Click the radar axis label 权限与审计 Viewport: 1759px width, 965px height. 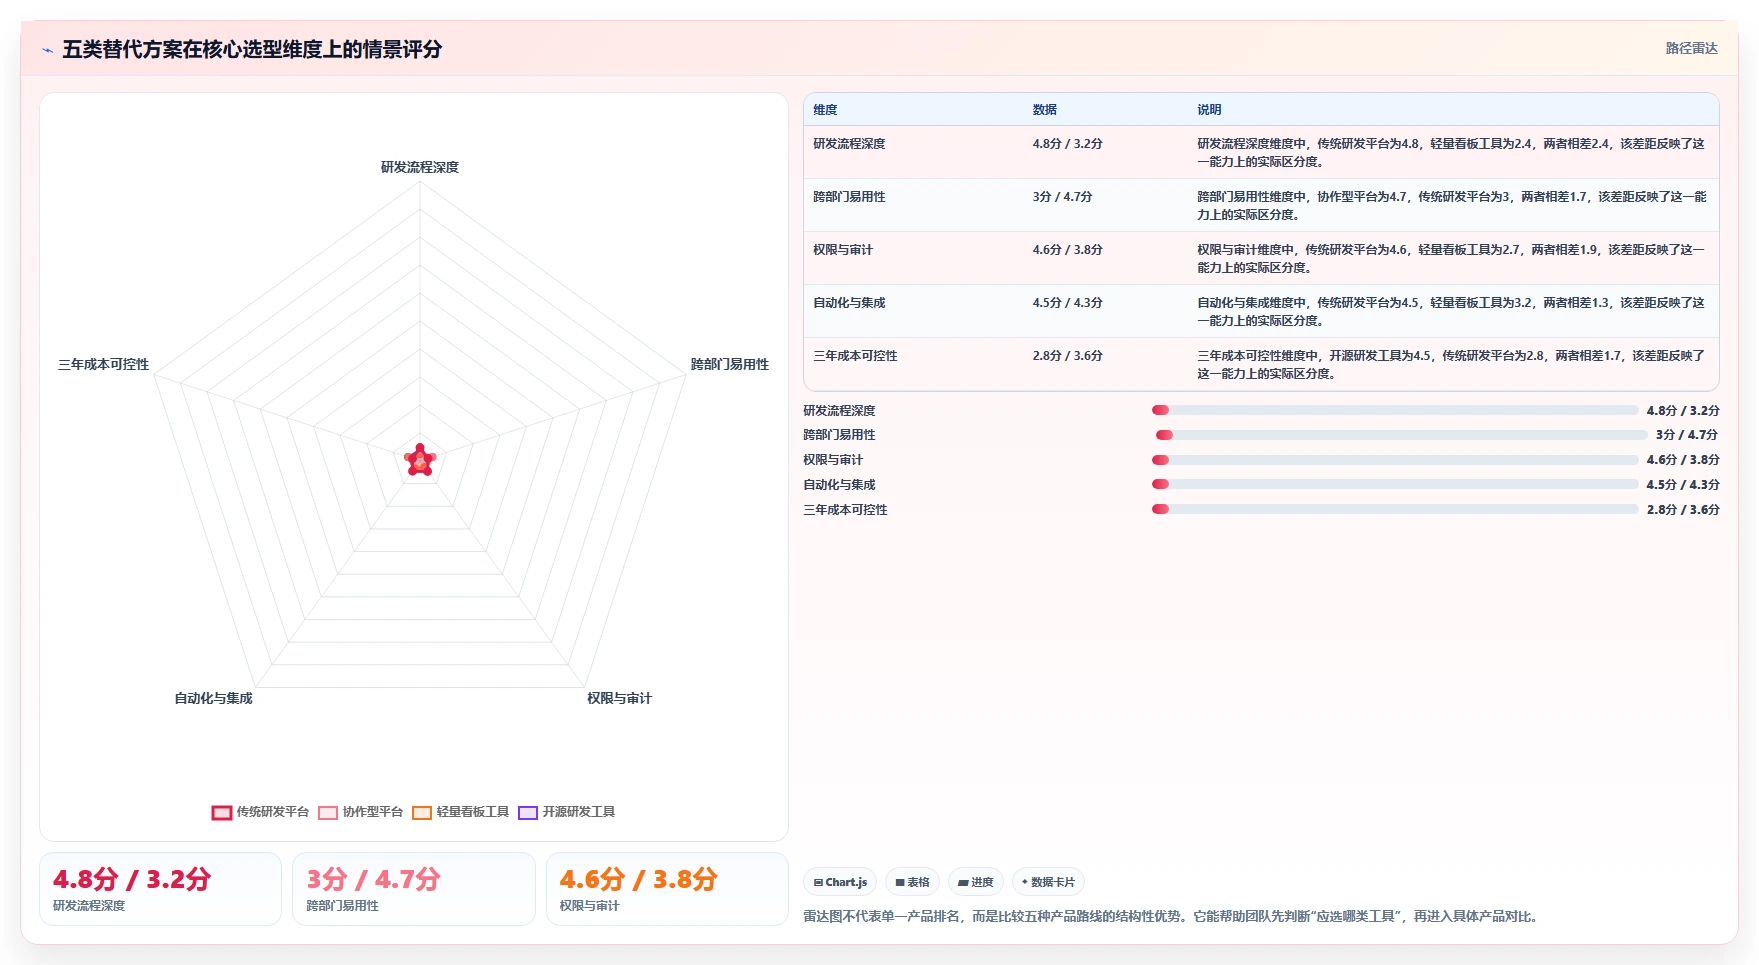(619, 698)
